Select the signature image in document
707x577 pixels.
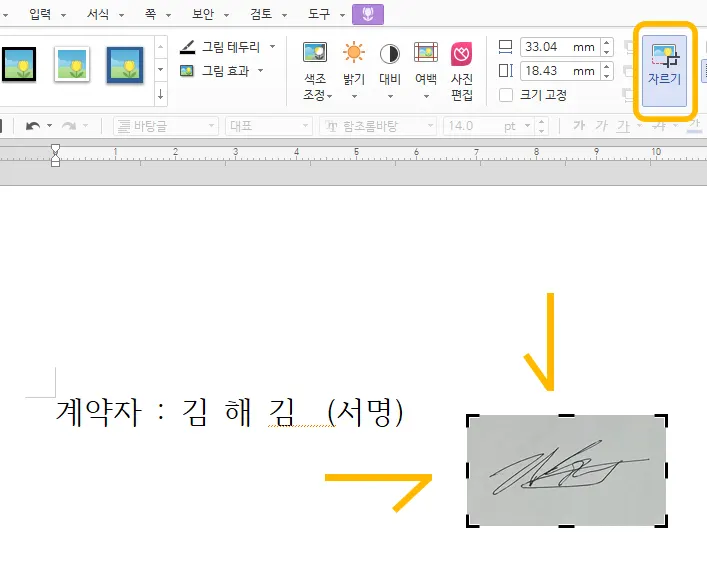point(567,470)
